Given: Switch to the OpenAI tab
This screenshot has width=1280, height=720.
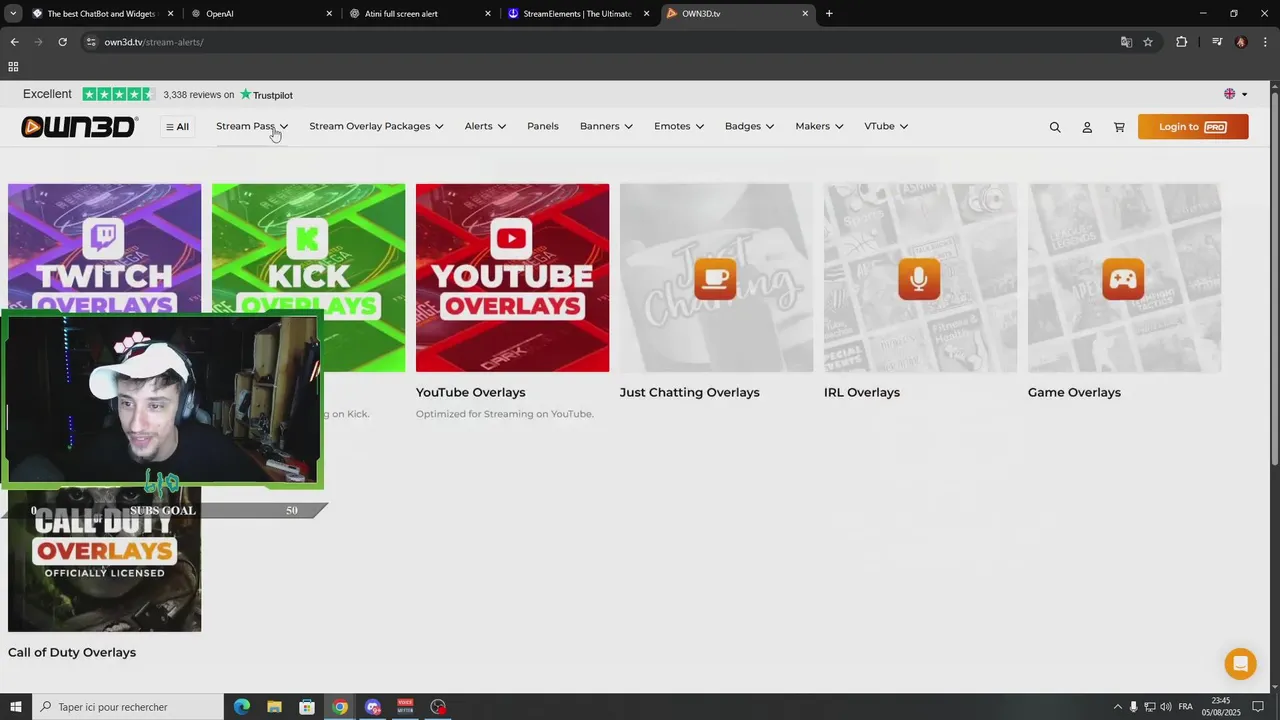Looking at the screenshot, I should (262, 14).
